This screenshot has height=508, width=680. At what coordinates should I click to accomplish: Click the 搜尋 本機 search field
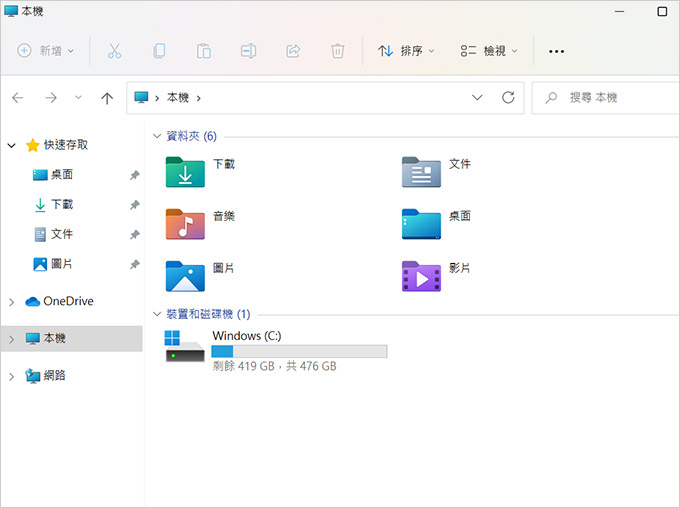(605, 98)
